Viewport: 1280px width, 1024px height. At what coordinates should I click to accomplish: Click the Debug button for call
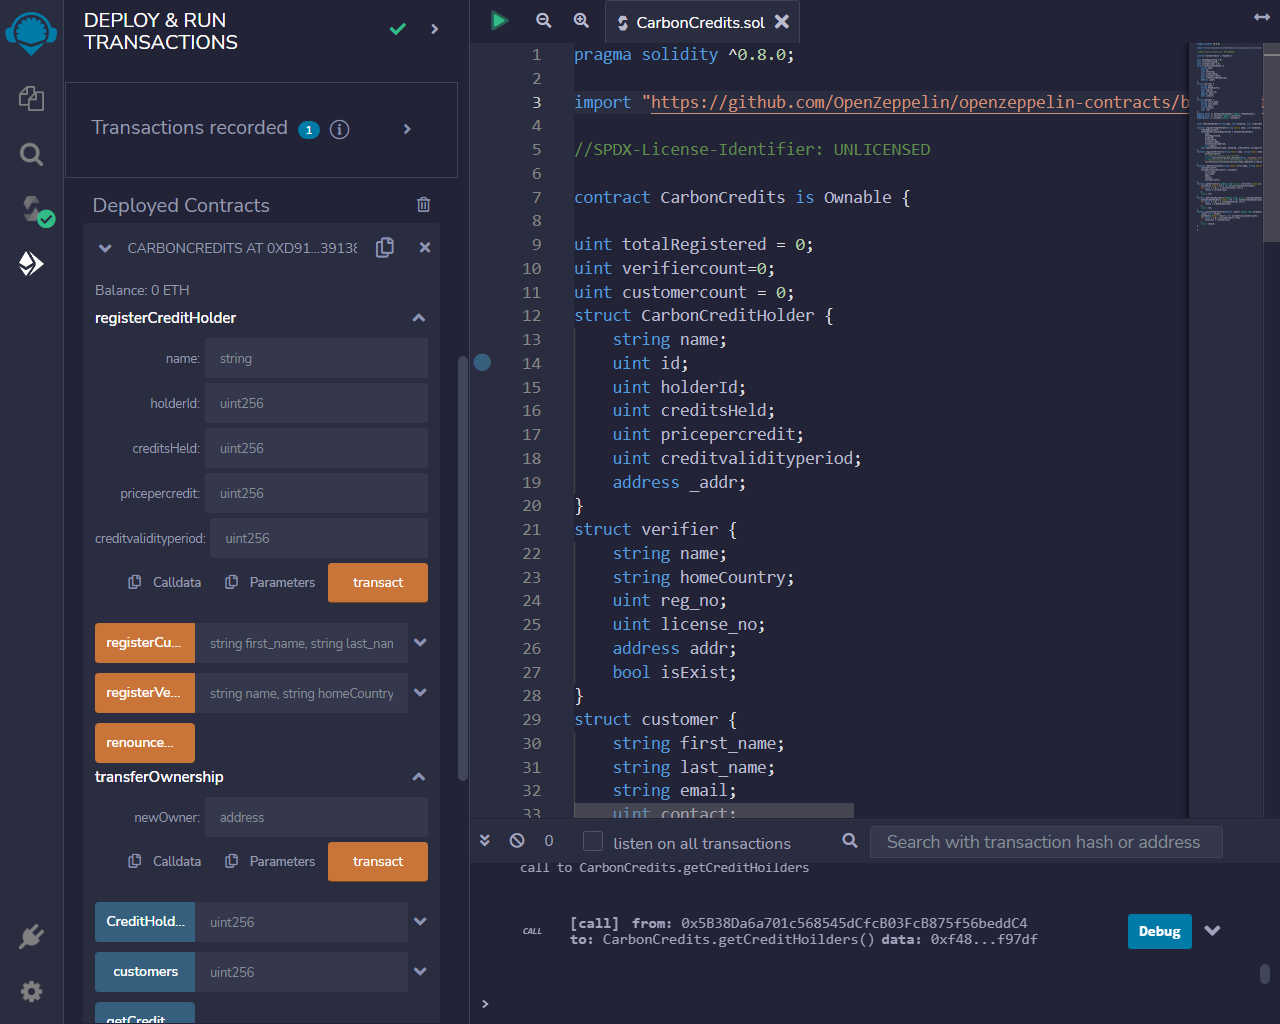point(1159,931)
